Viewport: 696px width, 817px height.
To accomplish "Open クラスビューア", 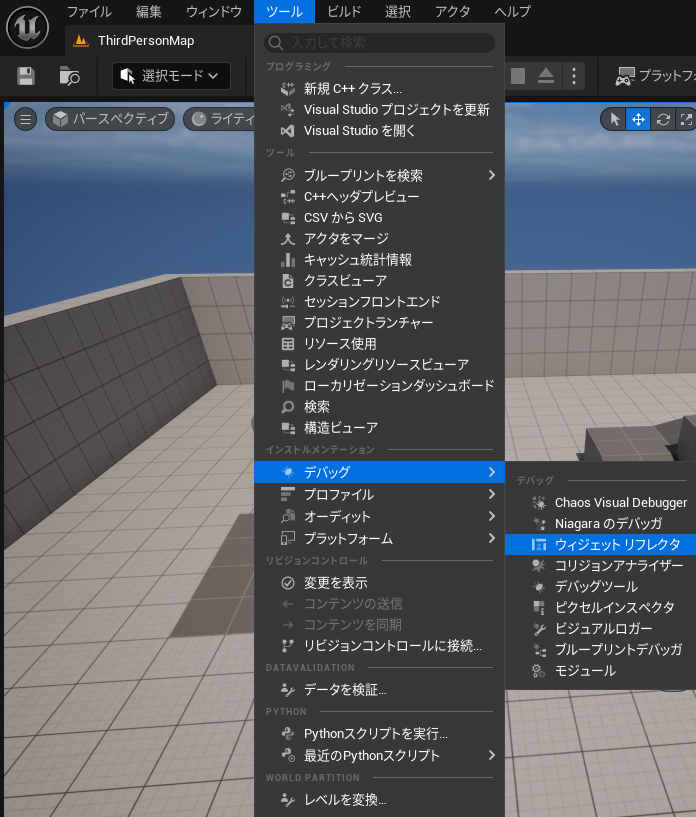I will [x=379, y=280].
